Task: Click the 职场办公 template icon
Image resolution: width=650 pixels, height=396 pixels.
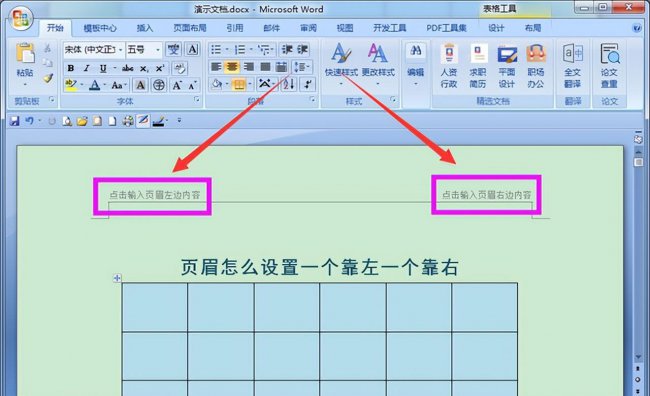Action: [536, 66]
